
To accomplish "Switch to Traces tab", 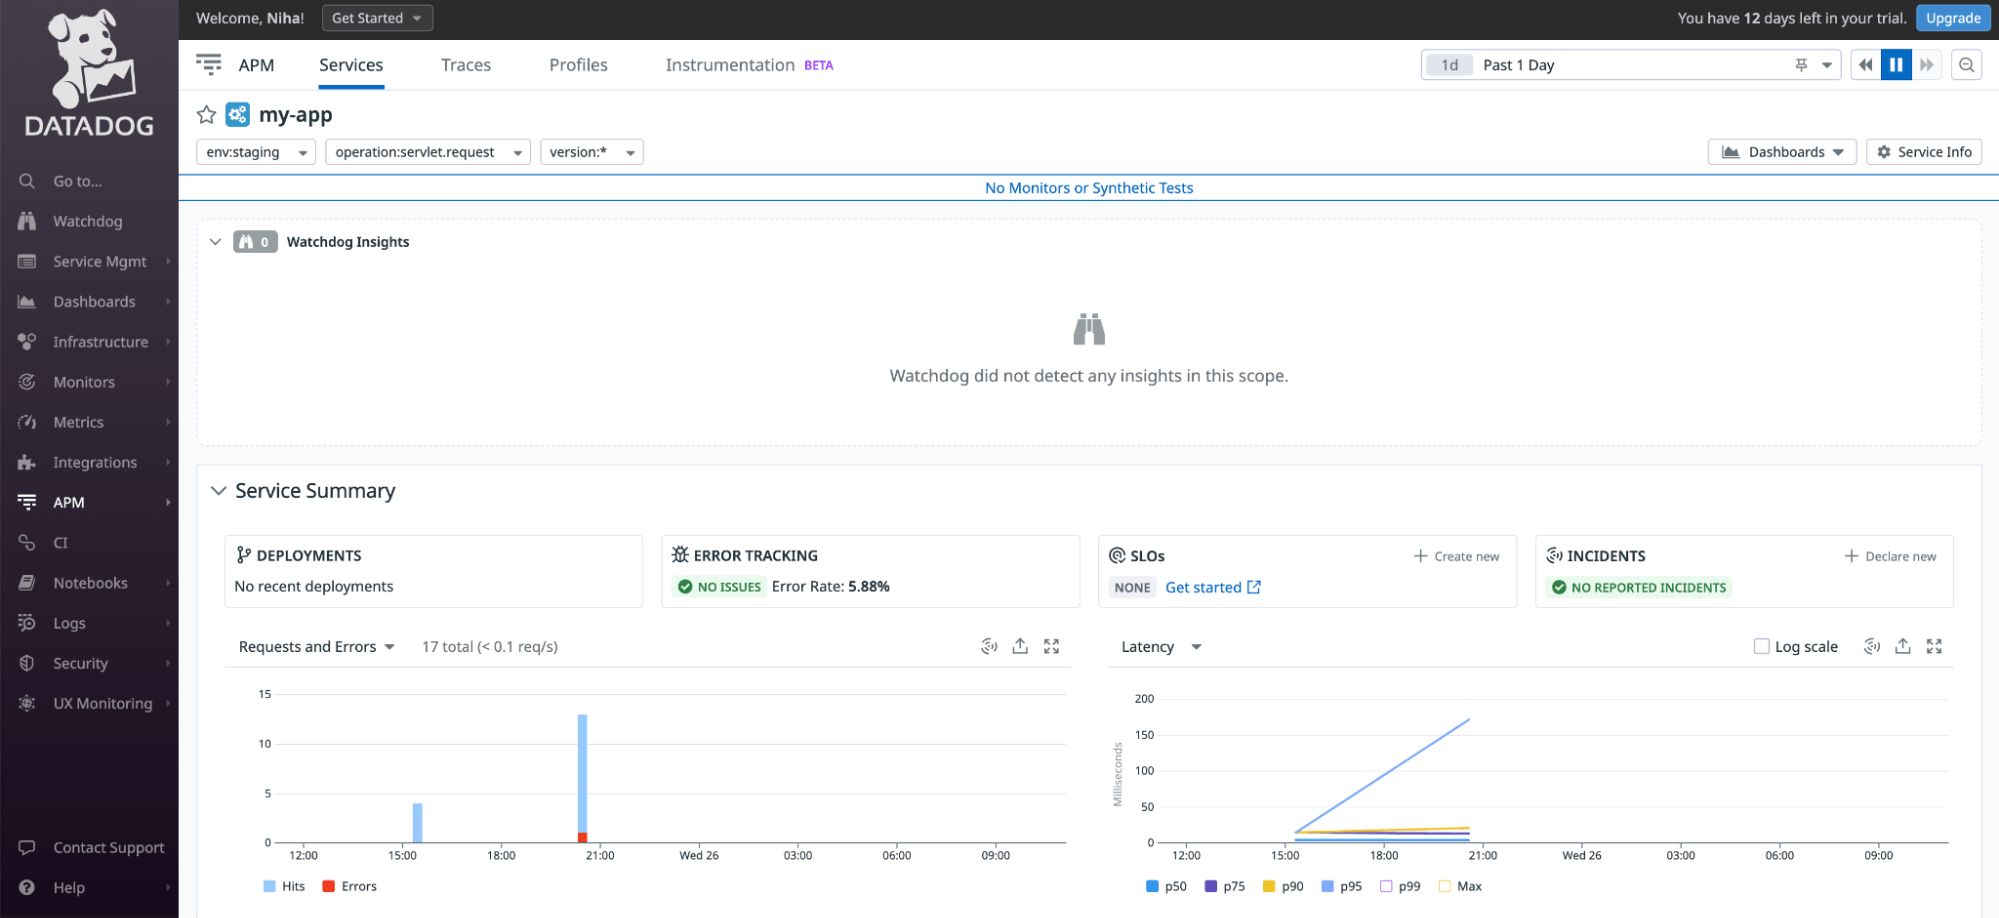I will [x=466, y=65].
